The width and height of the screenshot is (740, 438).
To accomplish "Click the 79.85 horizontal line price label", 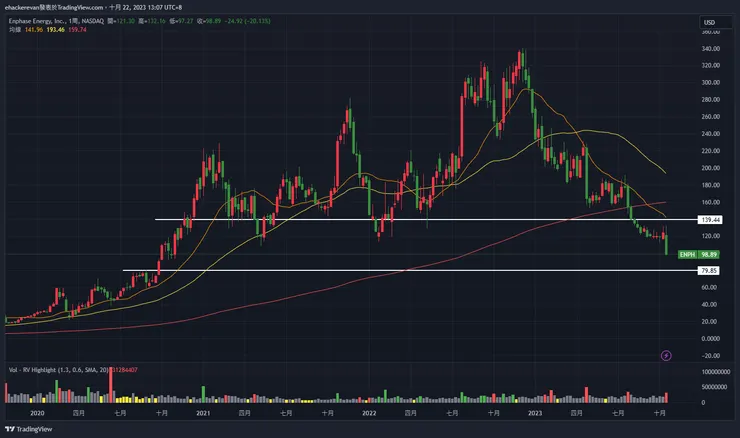I will coord(709,270).
